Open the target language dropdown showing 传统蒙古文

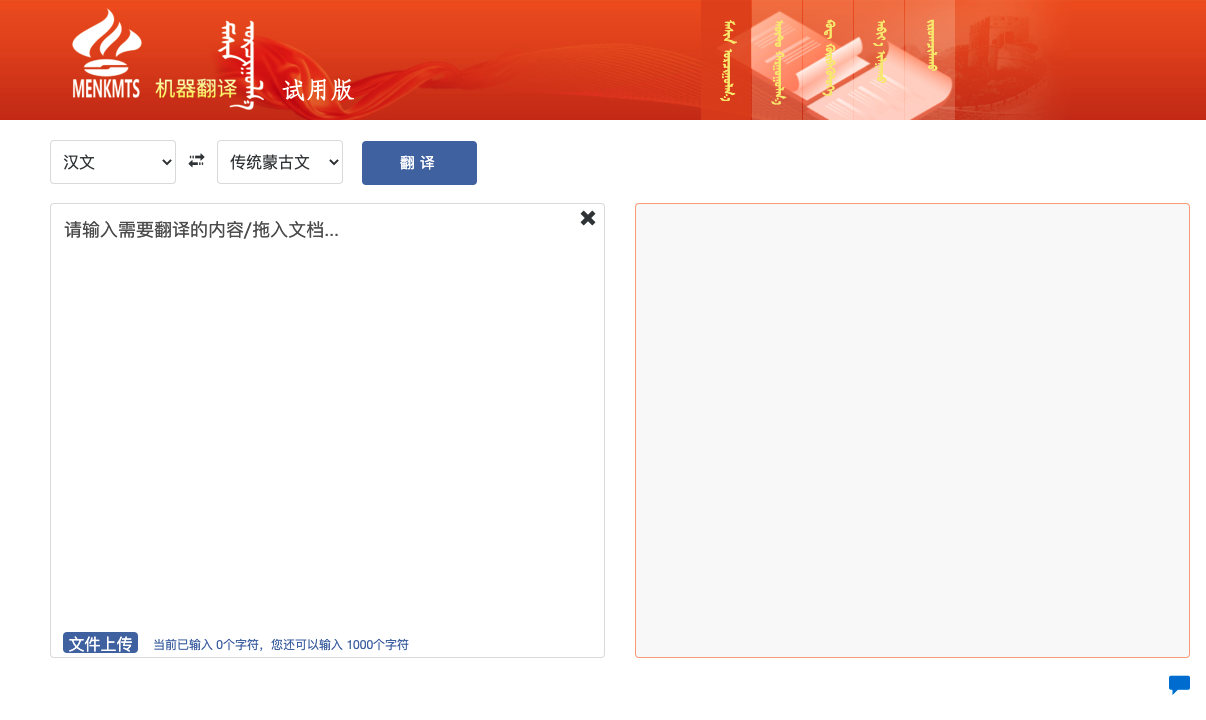click(x=279, y=161)
